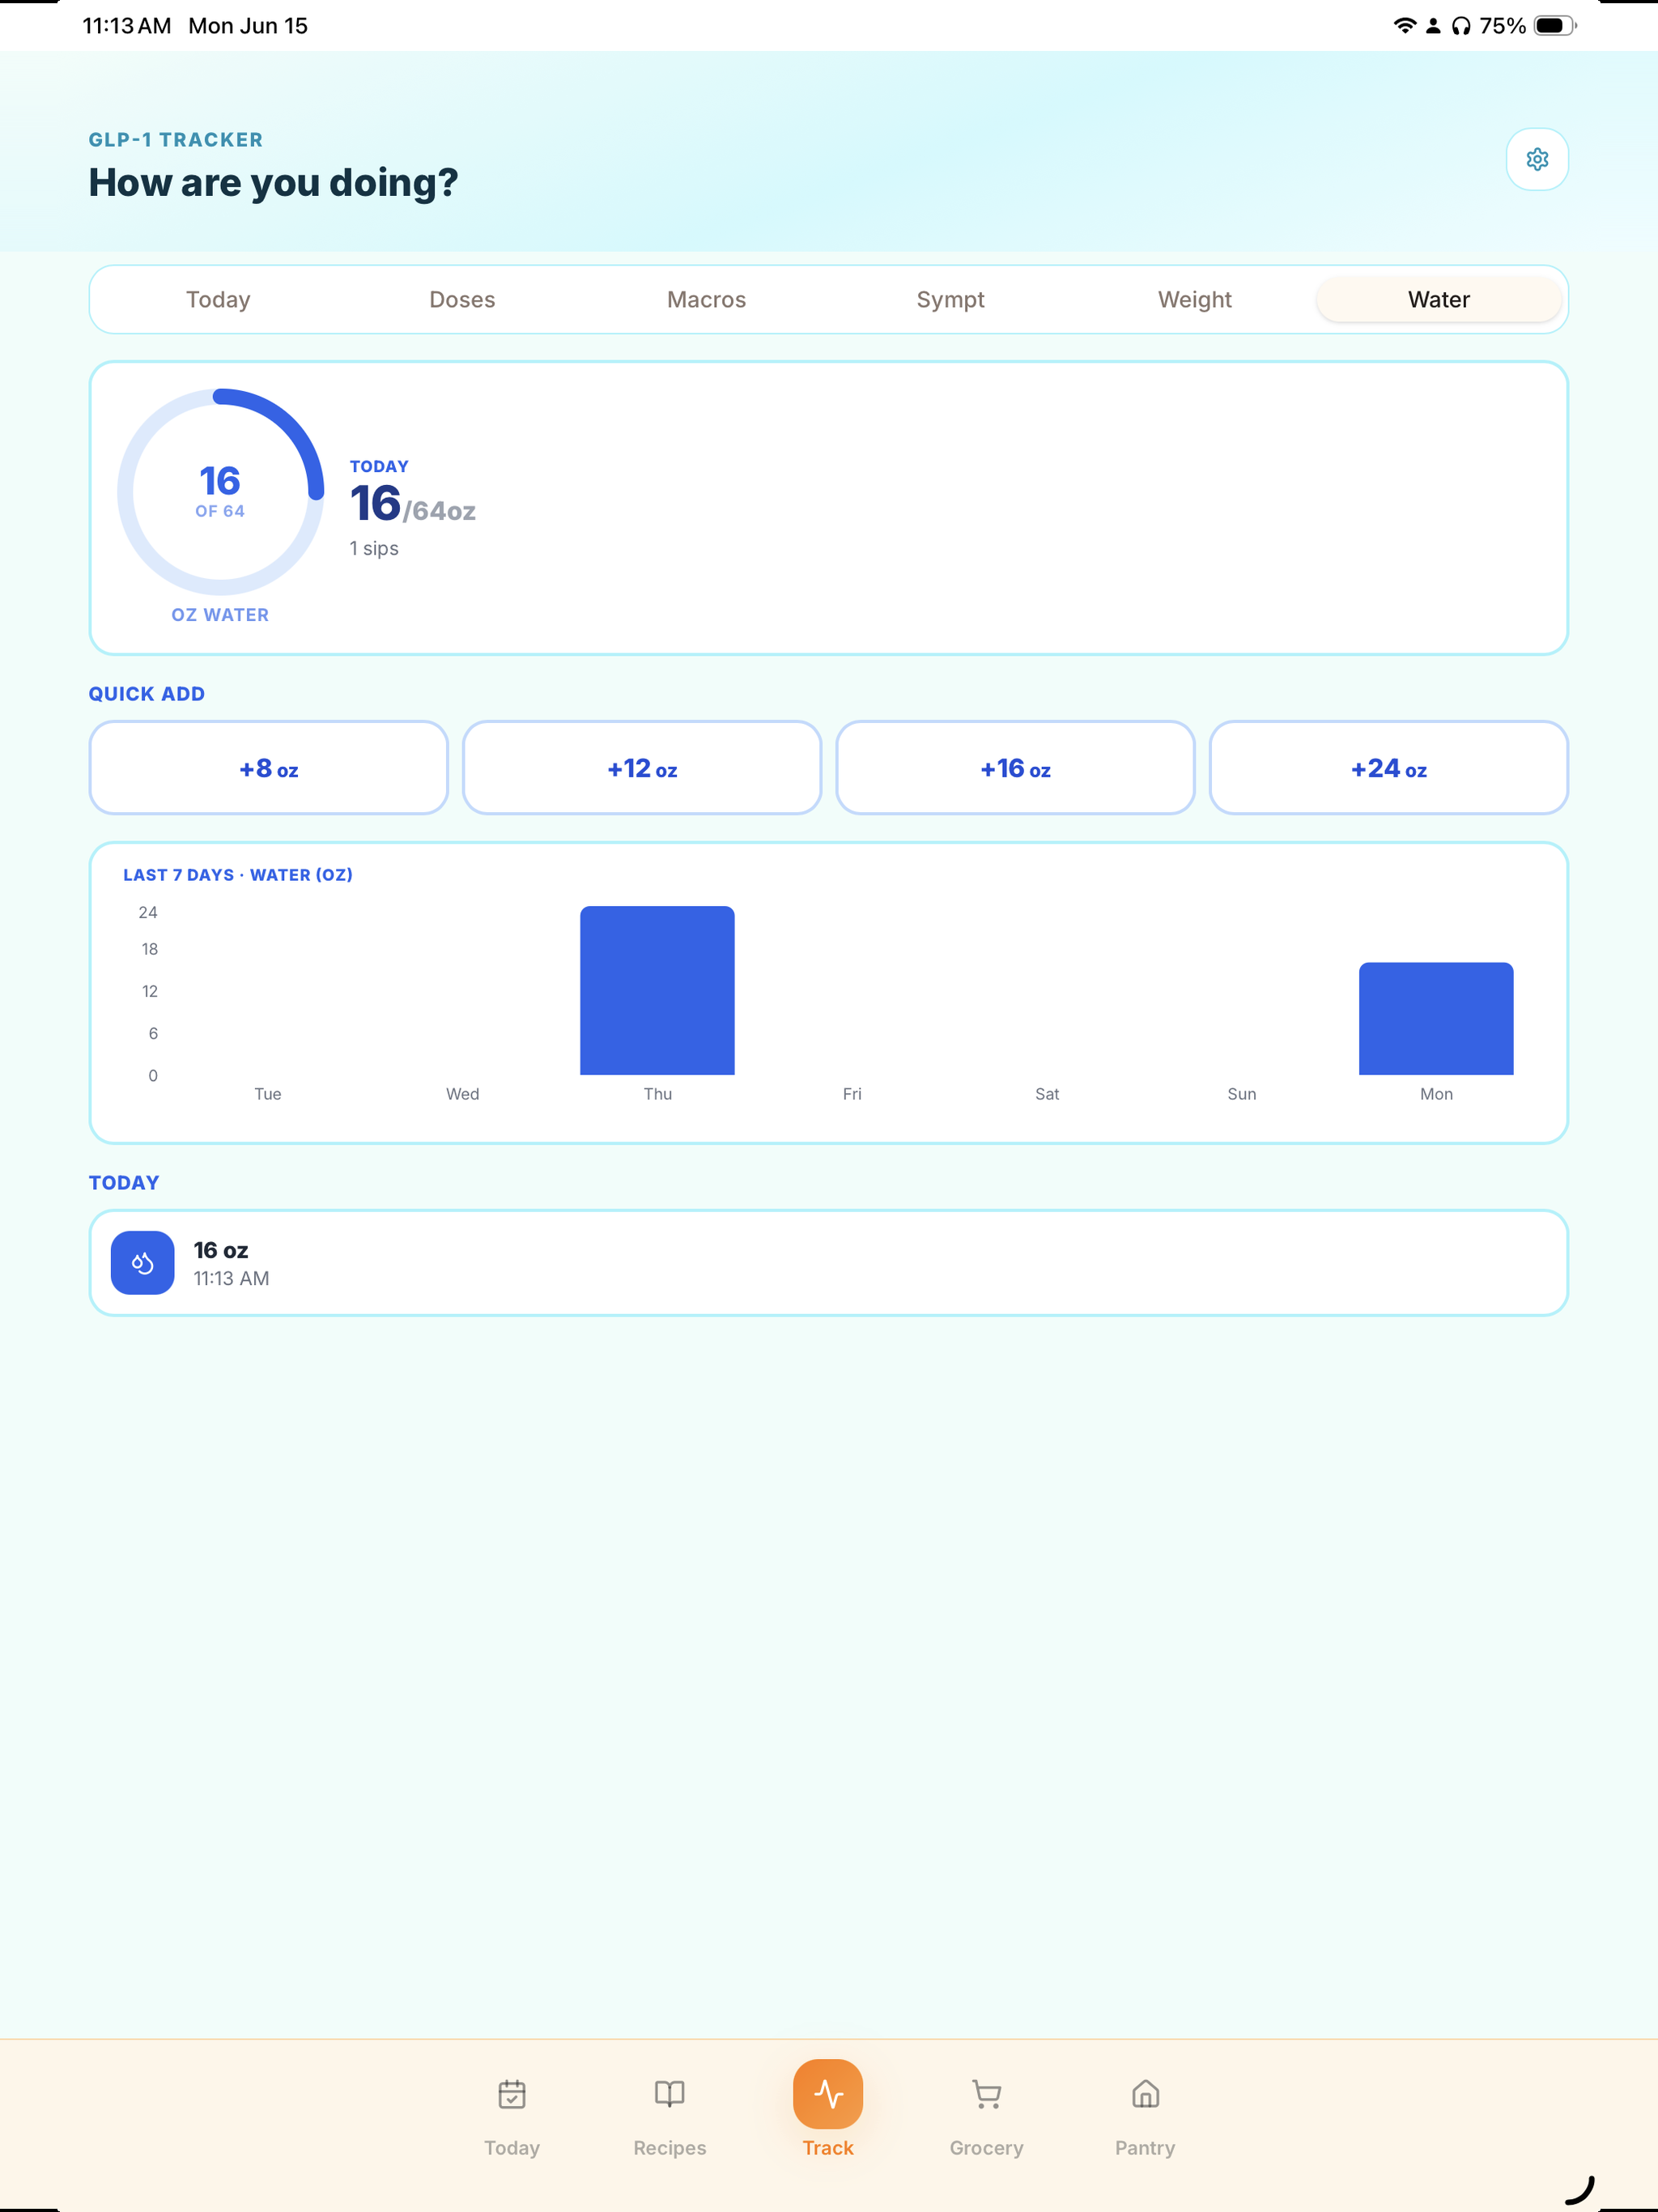Tap the 'QUICK ADD' heading

pyautogui.click(x=147, y=694)
